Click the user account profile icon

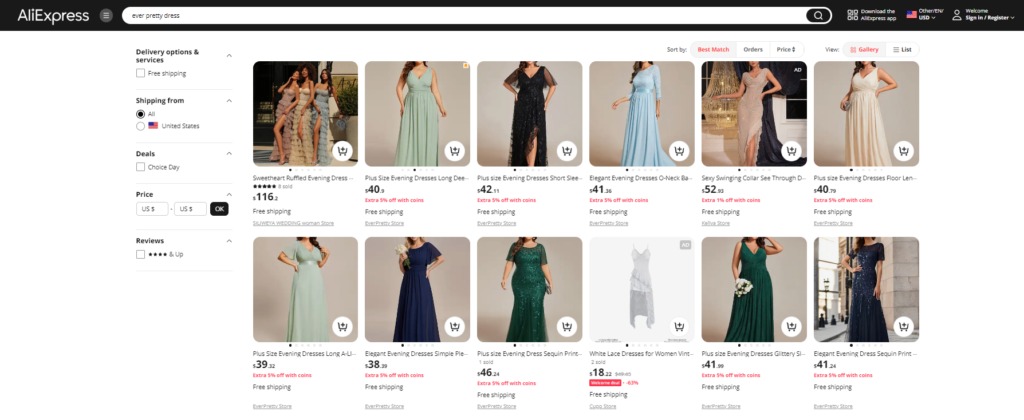click(x=957, y=15)
